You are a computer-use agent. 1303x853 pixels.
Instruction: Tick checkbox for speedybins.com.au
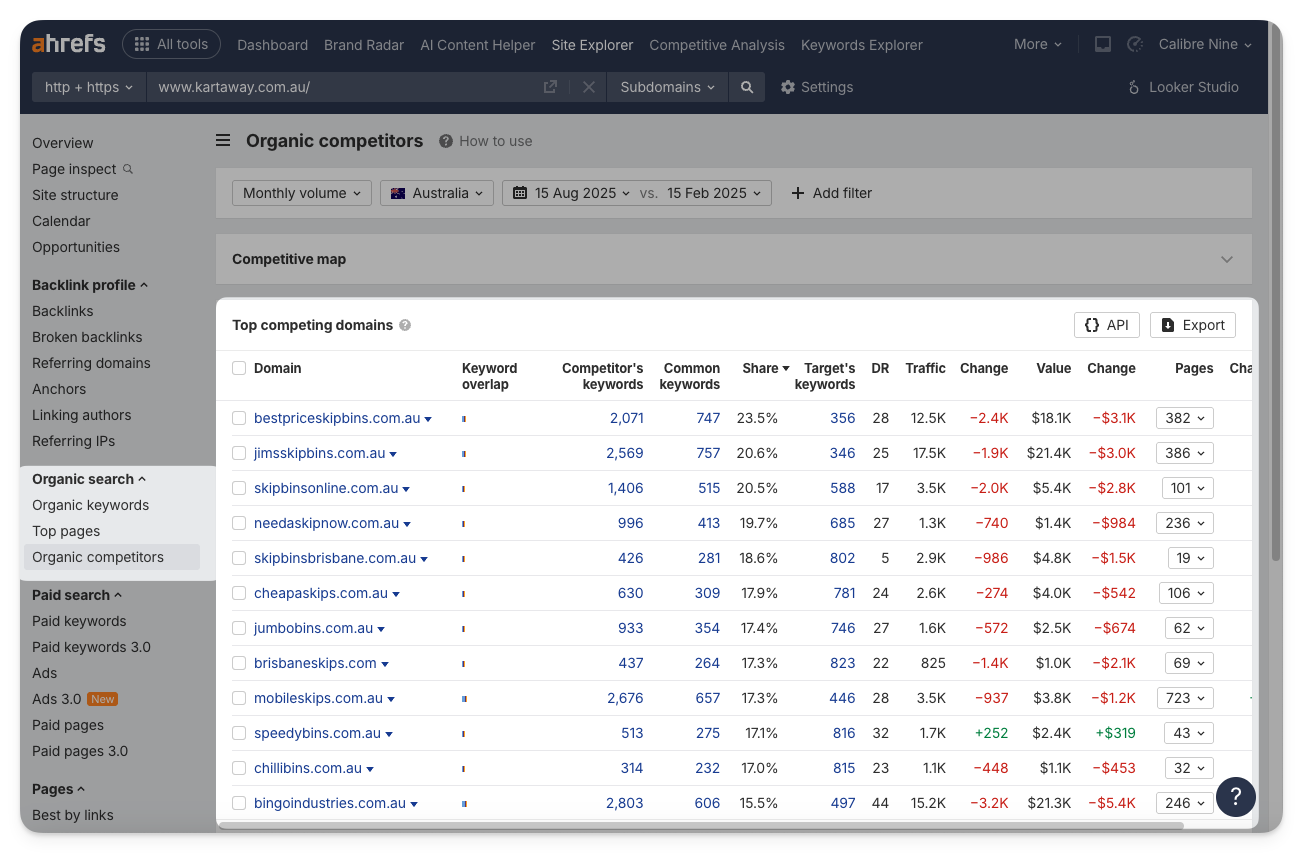click(x=239, y=733)
